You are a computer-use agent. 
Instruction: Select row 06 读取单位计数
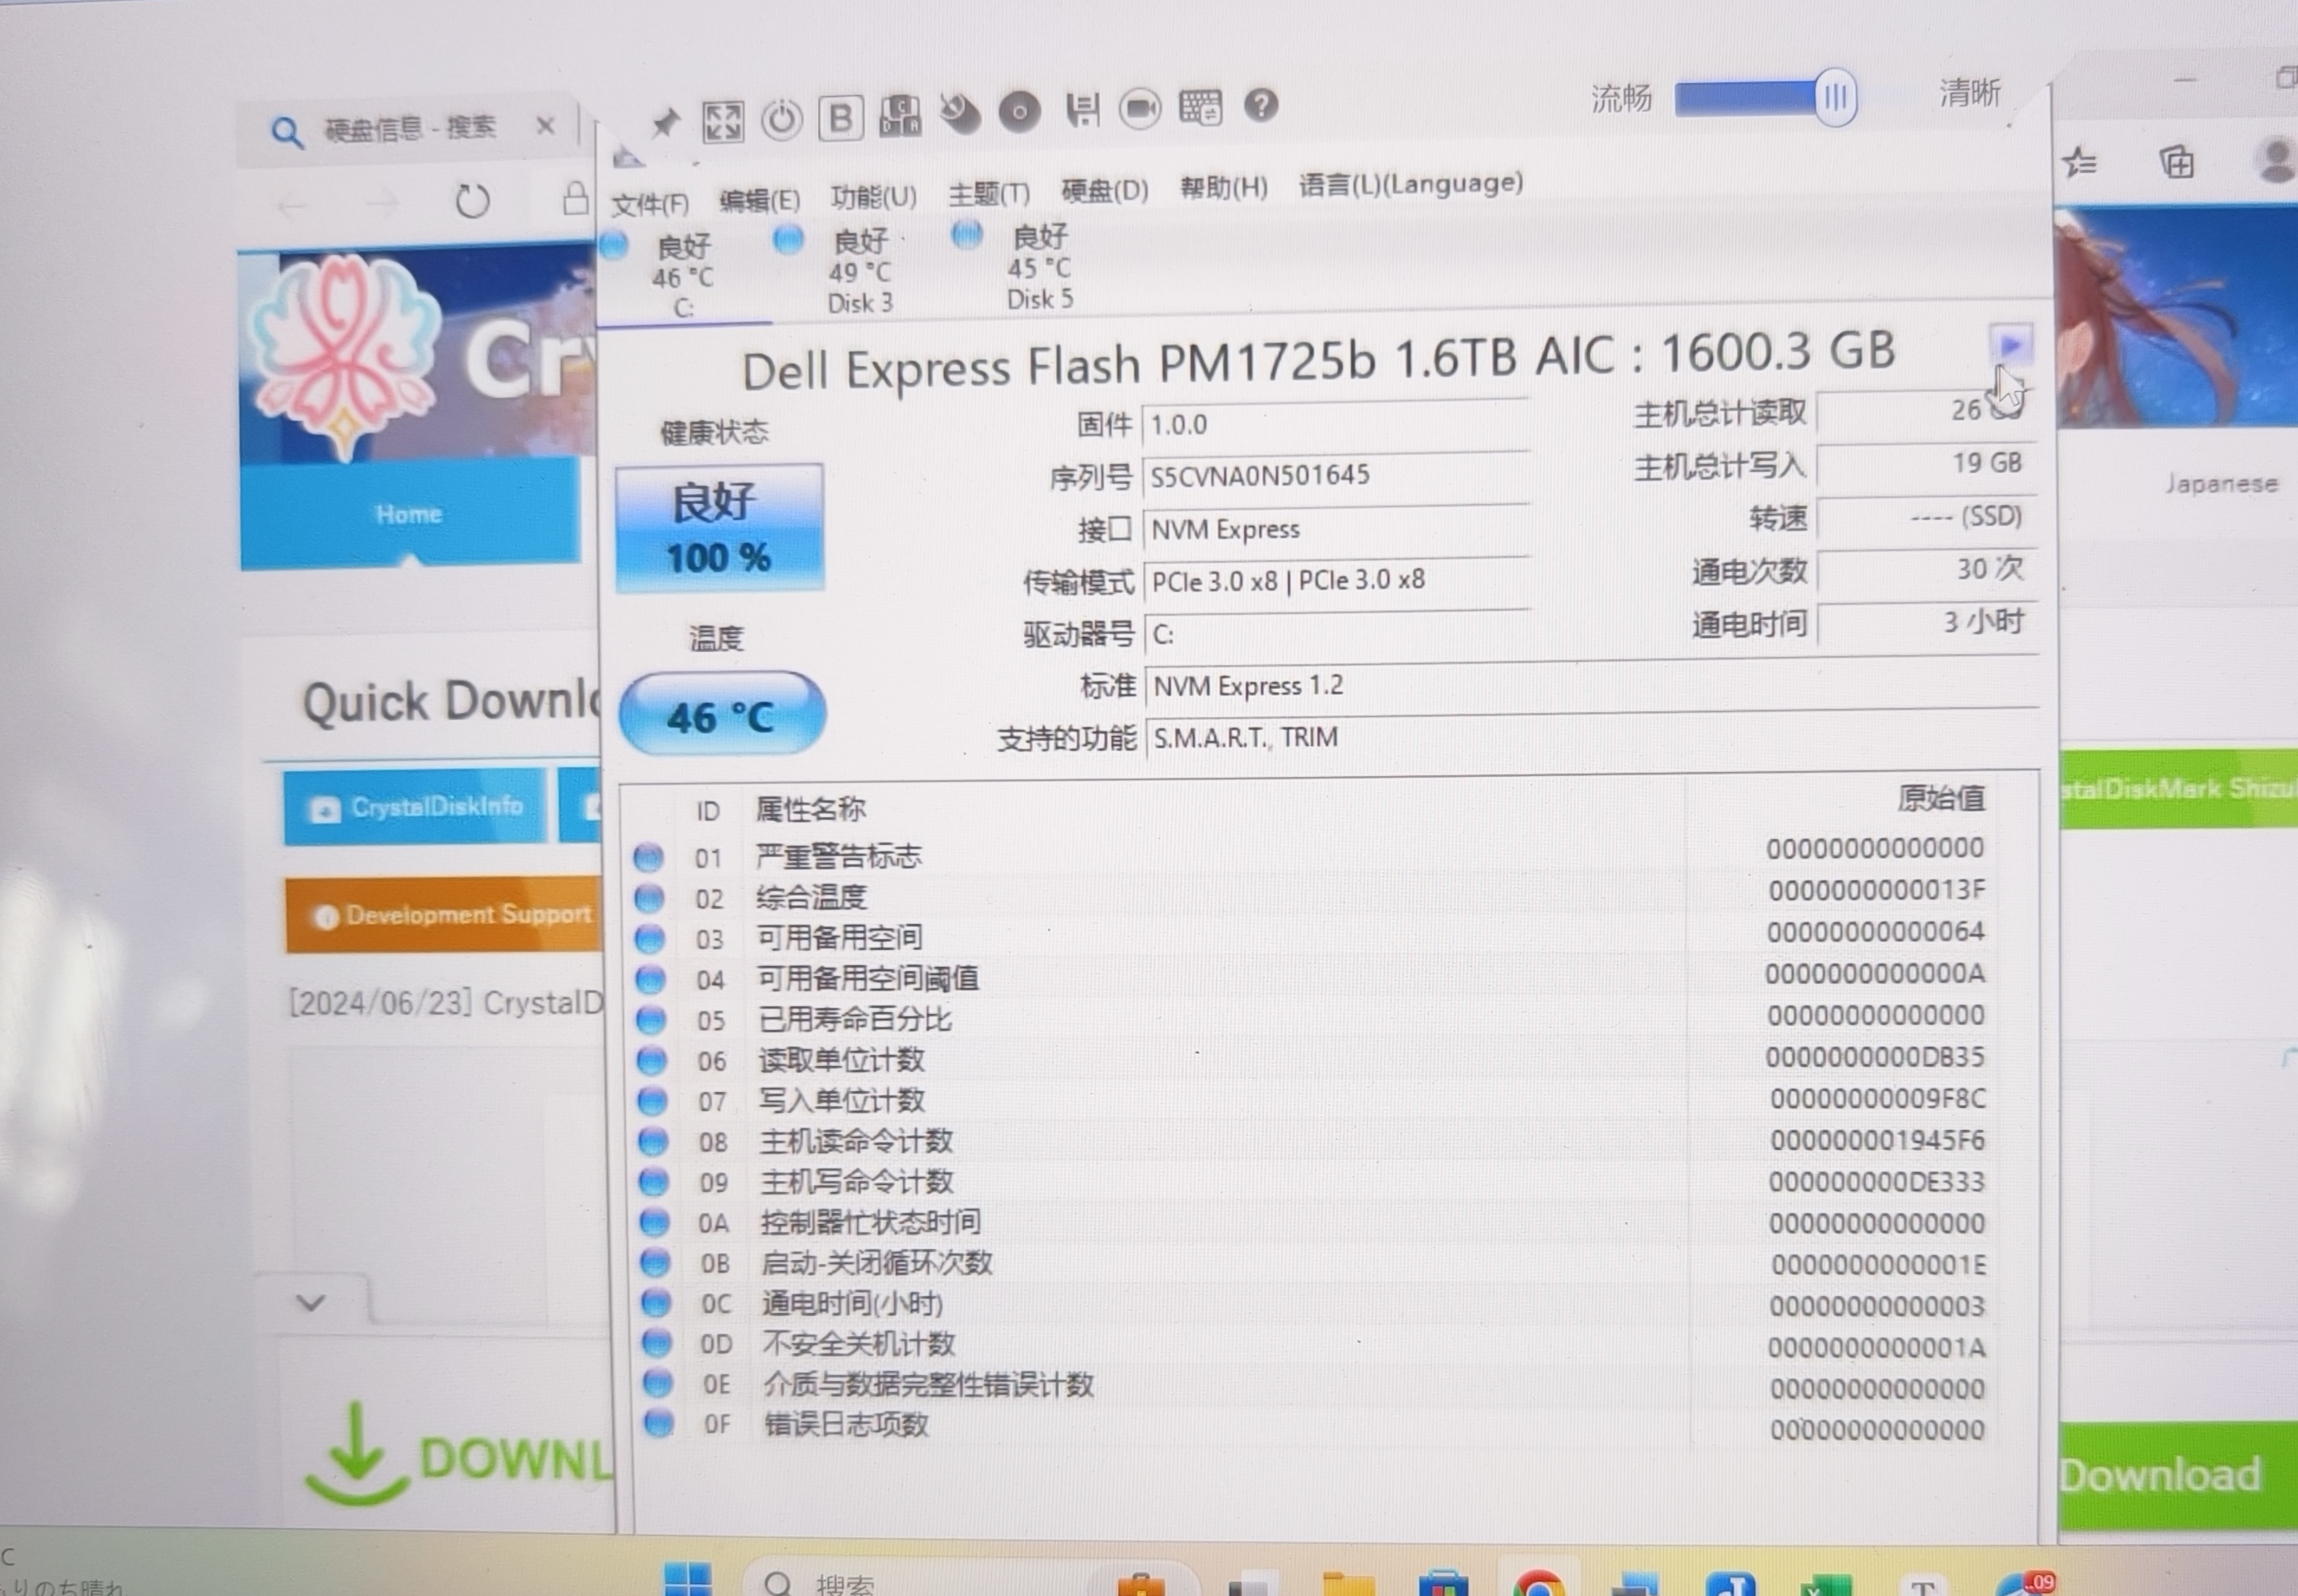click(1312, 1059)
